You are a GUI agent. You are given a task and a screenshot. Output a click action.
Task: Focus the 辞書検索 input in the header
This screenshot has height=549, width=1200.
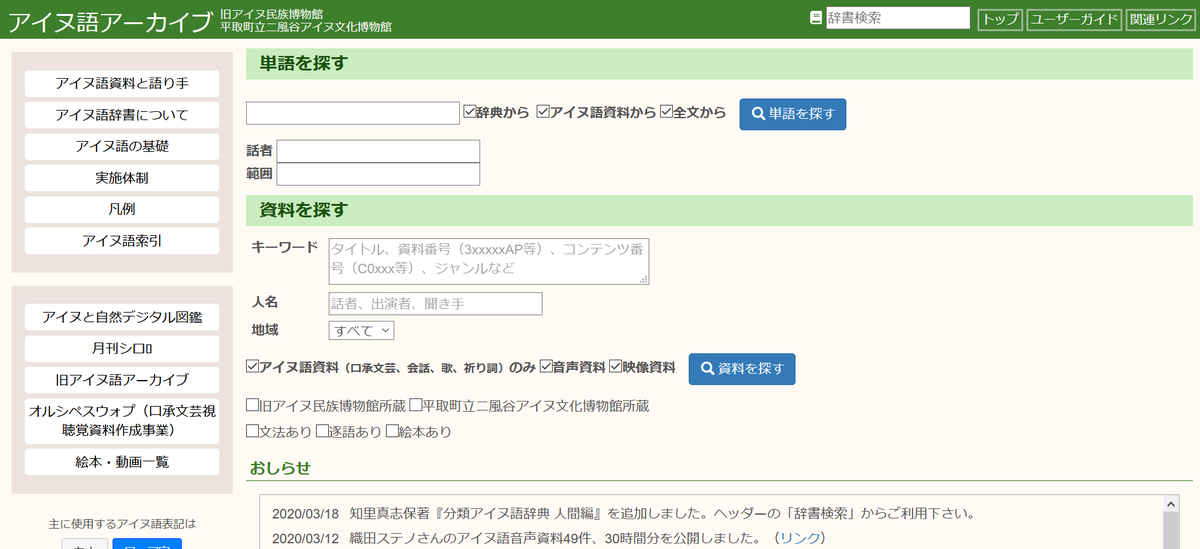click(898, 18)
